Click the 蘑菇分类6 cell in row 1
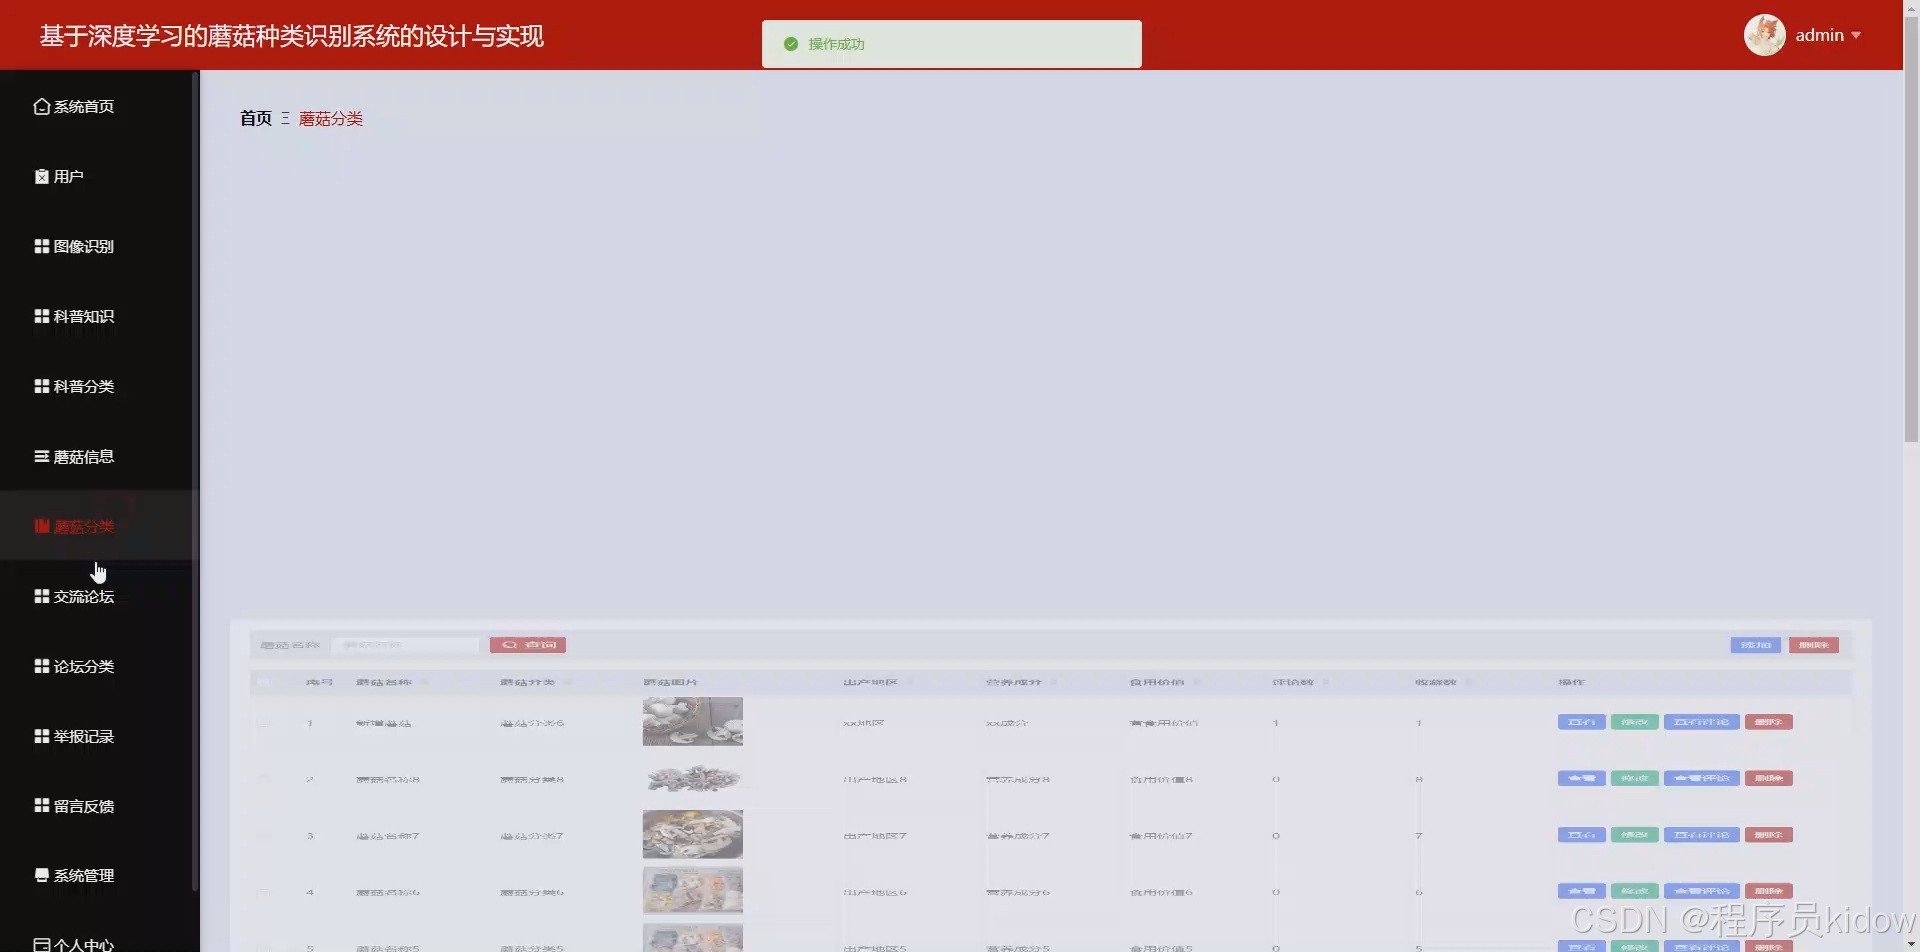The width and height of the screenshot is (1920, 952). pyautogui.click(x=532, y=722)
